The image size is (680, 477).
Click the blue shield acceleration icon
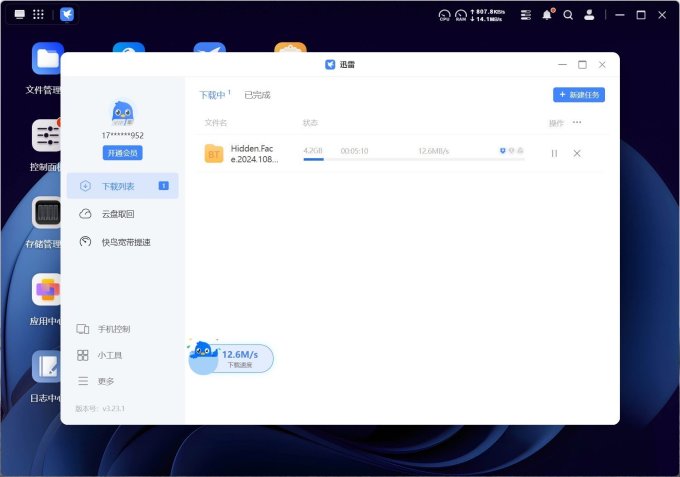(503, 150)
